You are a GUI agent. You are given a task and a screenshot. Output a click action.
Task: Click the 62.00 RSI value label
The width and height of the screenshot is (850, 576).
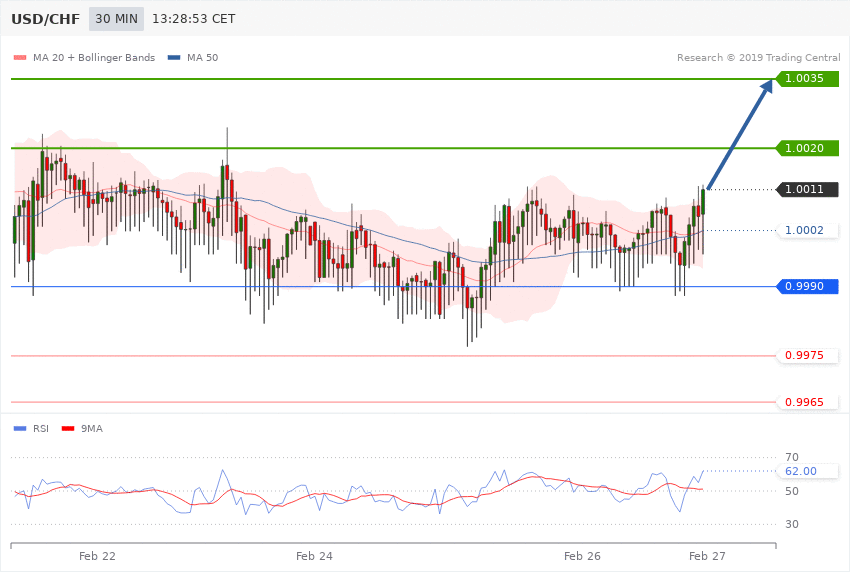pyautogui.click(x=808, y=471)
